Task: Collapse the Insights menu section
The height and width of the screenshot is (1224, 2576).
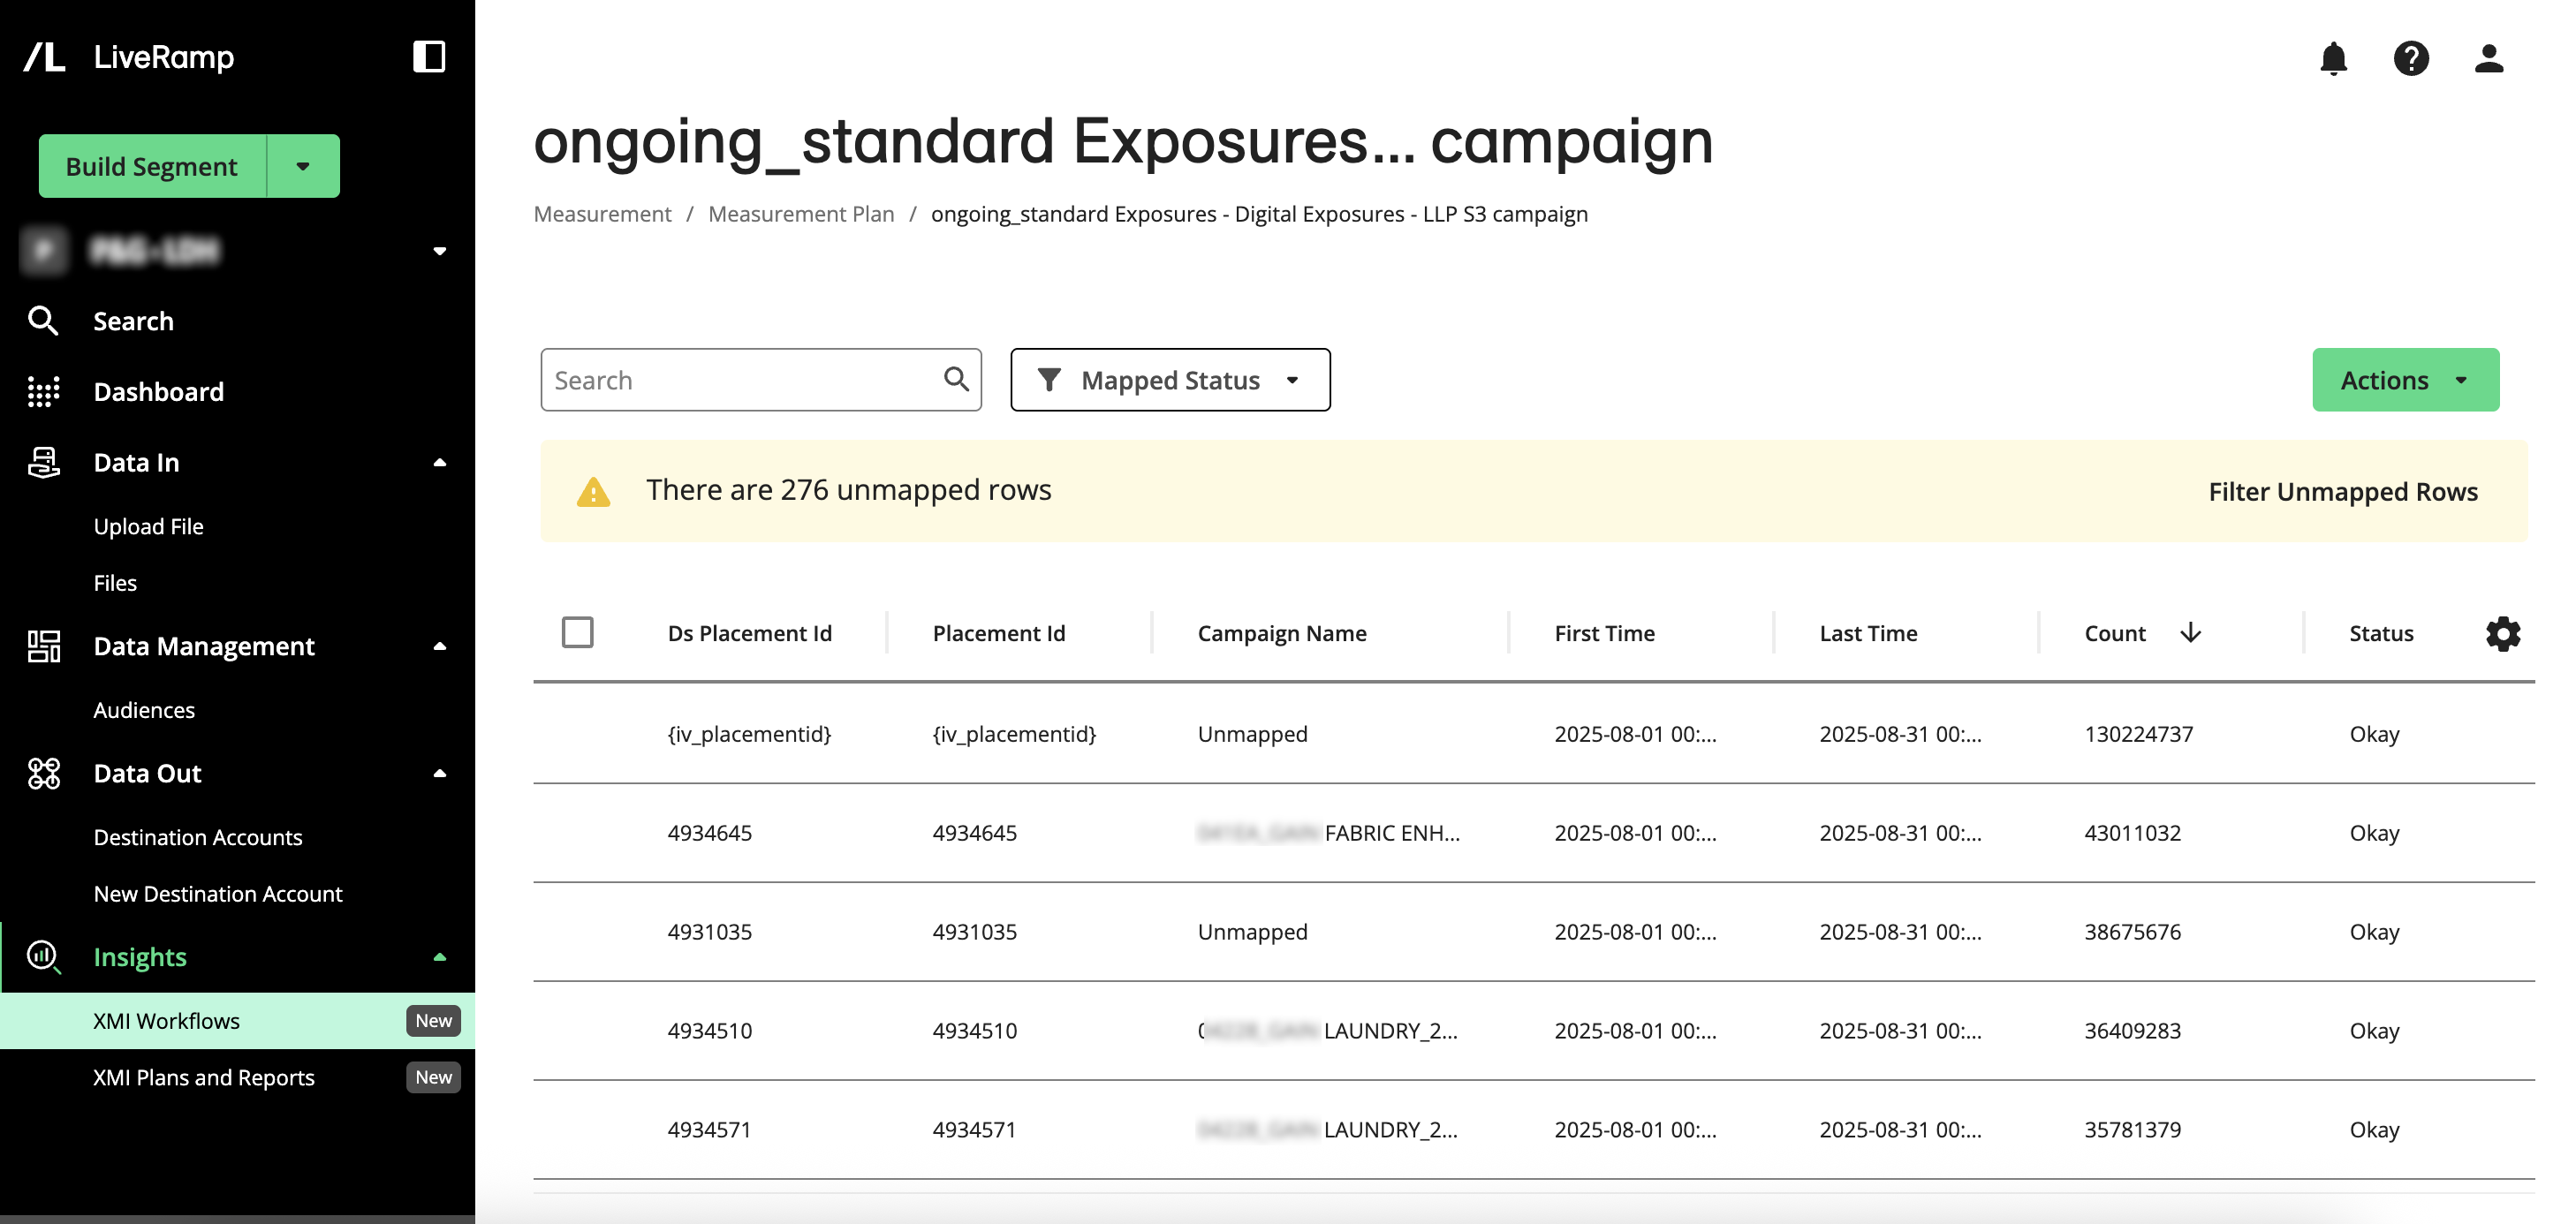Action: pos(439,957)
